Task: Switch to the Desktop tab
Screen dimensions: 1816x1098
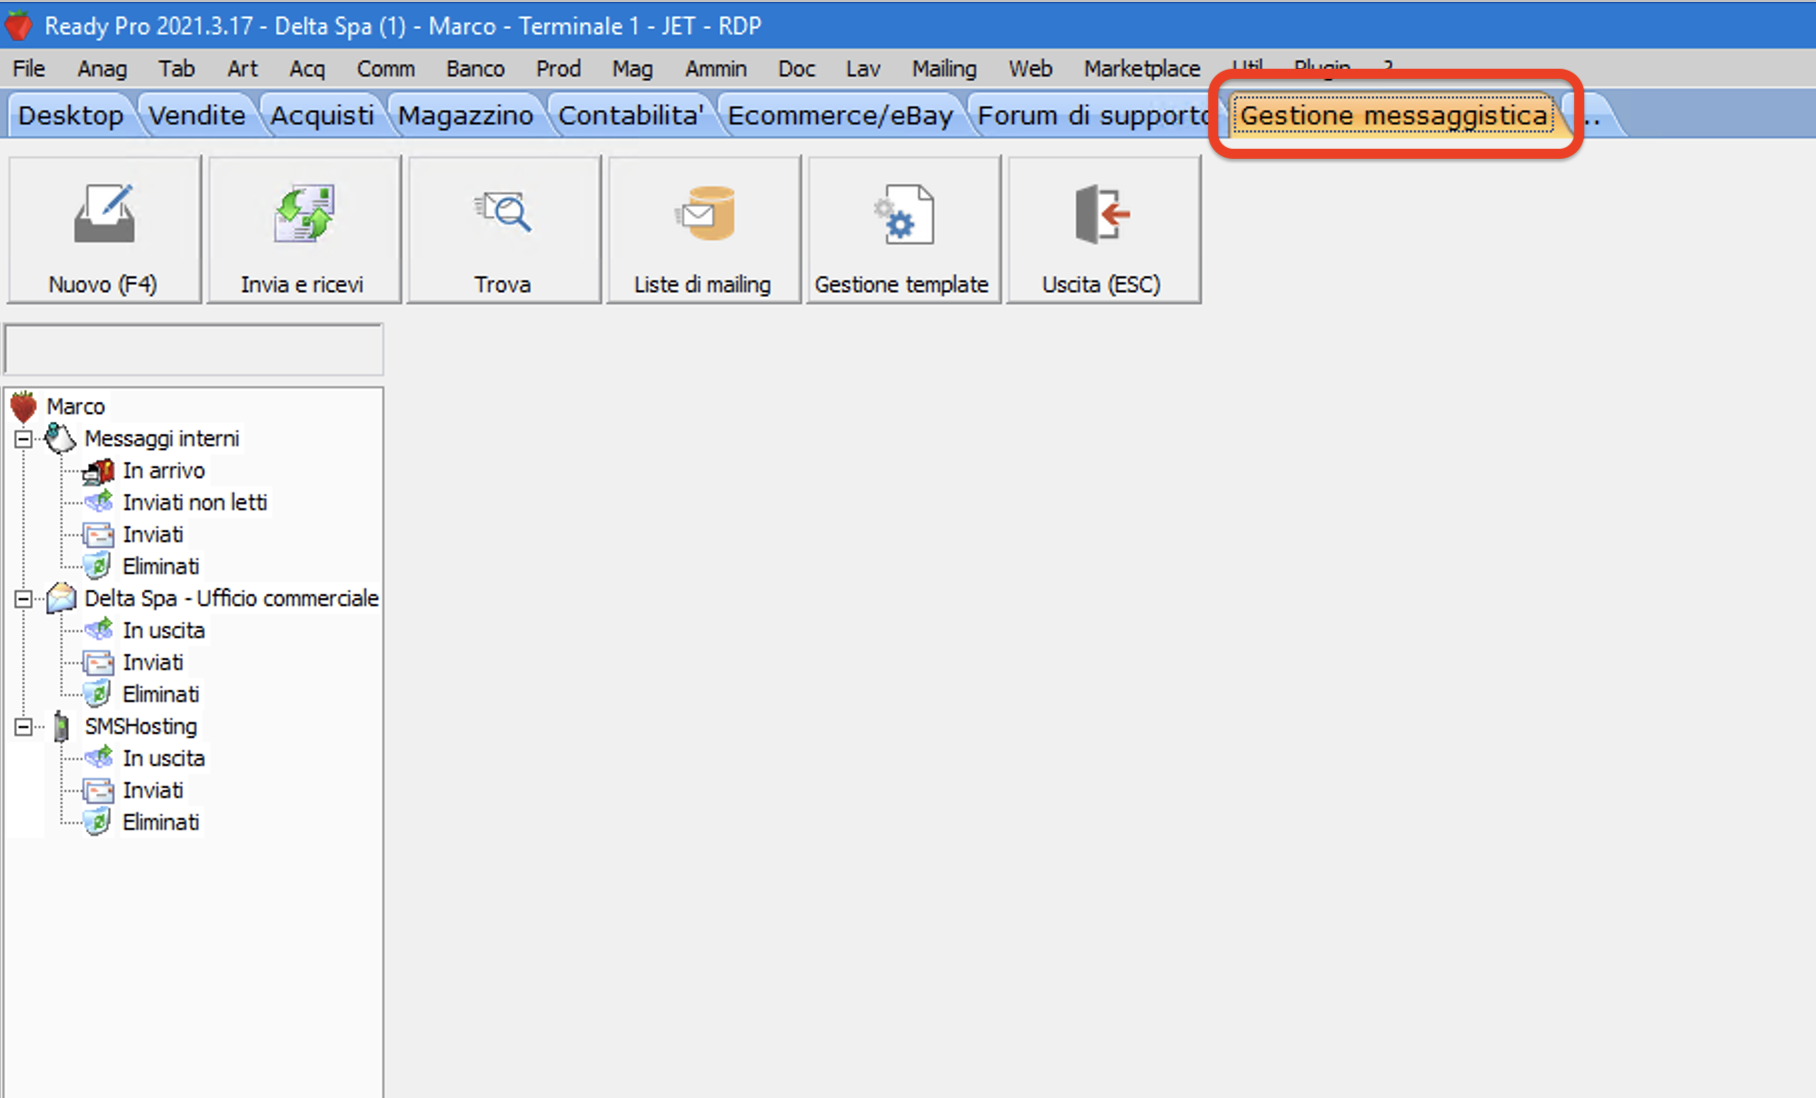Action: click(71, 116)
